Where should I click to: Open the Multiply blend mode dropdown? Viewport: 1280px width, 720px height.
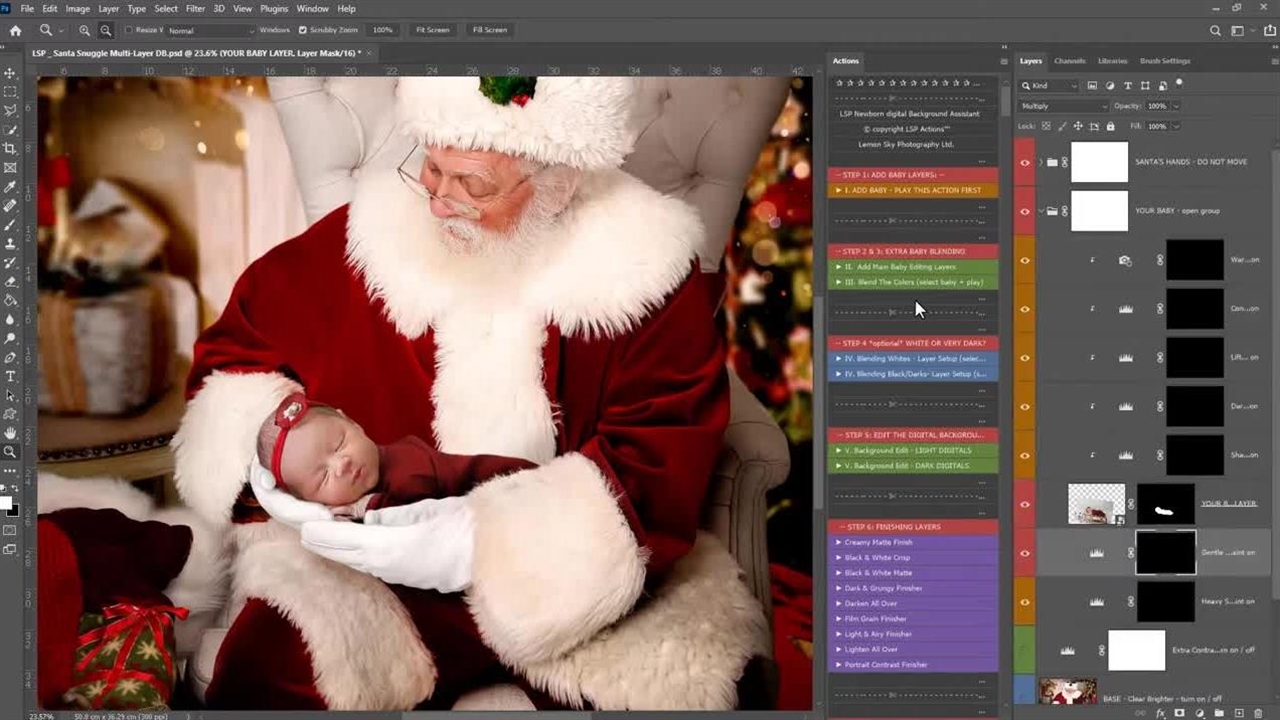(1064, 106)
